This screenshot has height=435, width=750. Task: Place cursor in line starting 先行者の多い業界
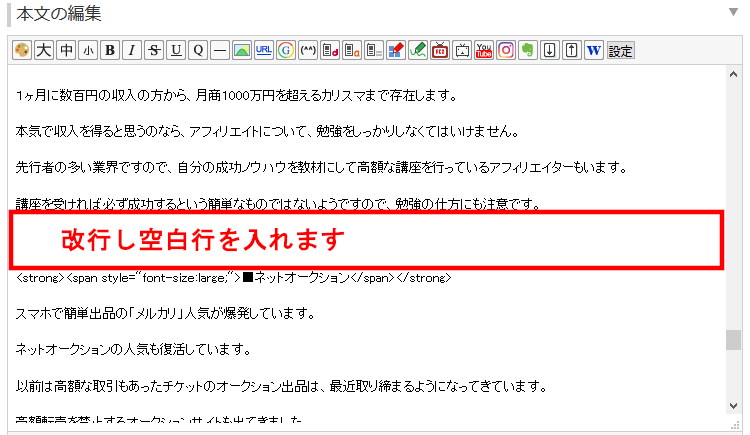(x=321, y=167)
